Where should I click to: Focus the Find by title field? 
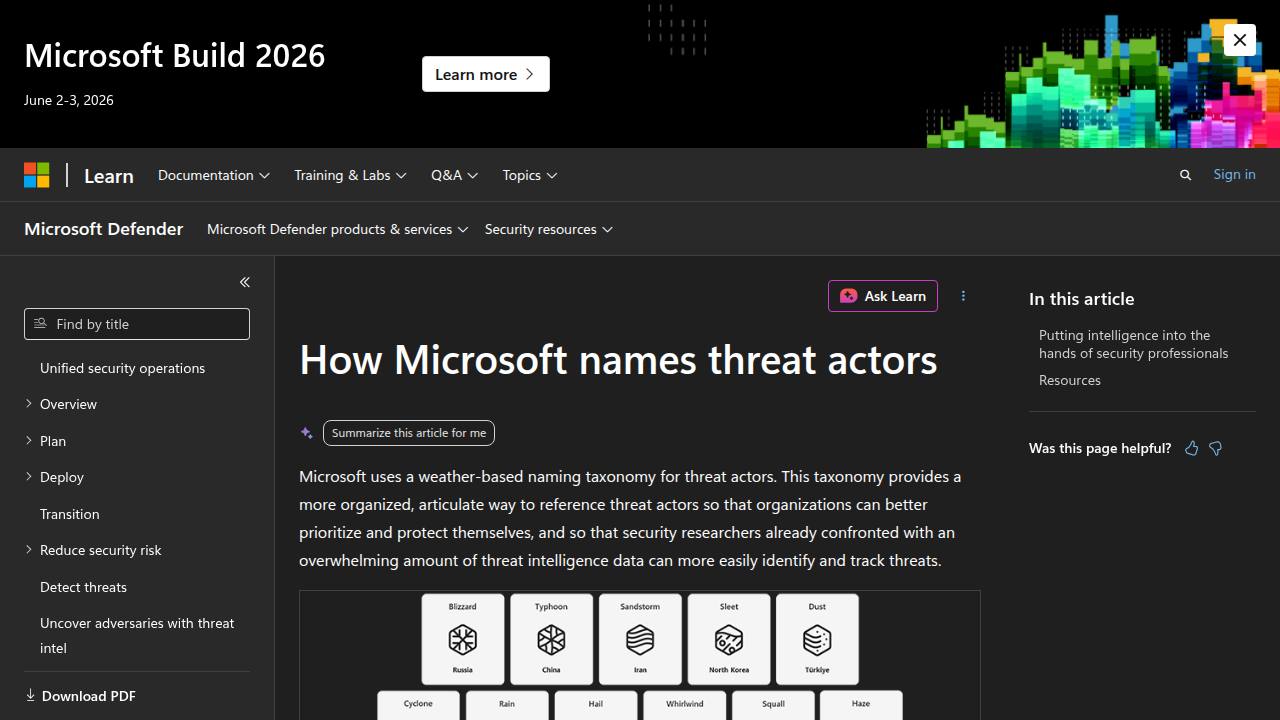click(137, 324)
